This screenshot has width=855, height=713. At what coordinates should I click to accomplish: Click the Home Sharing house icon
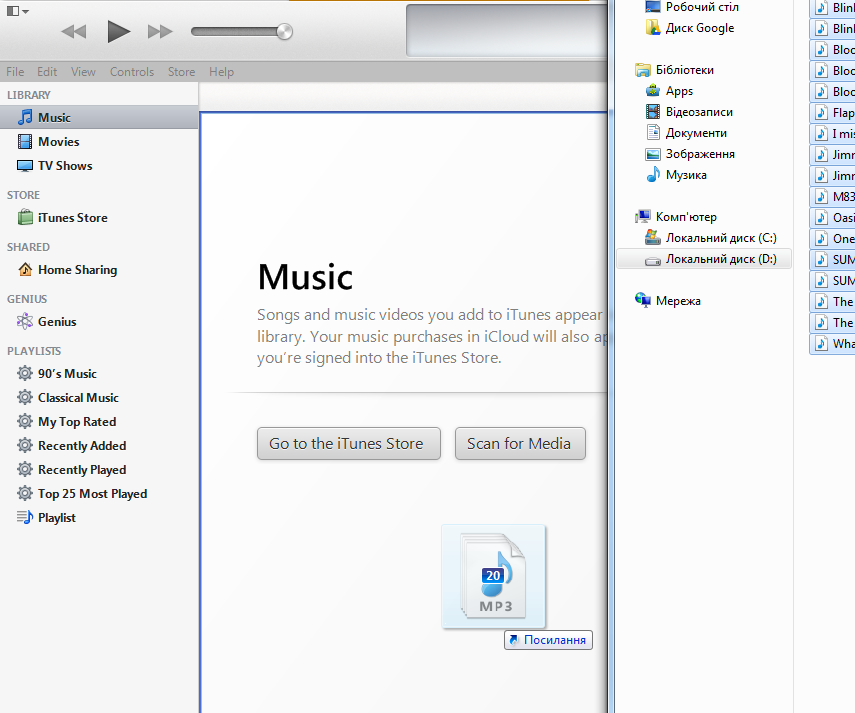(25, 270)
